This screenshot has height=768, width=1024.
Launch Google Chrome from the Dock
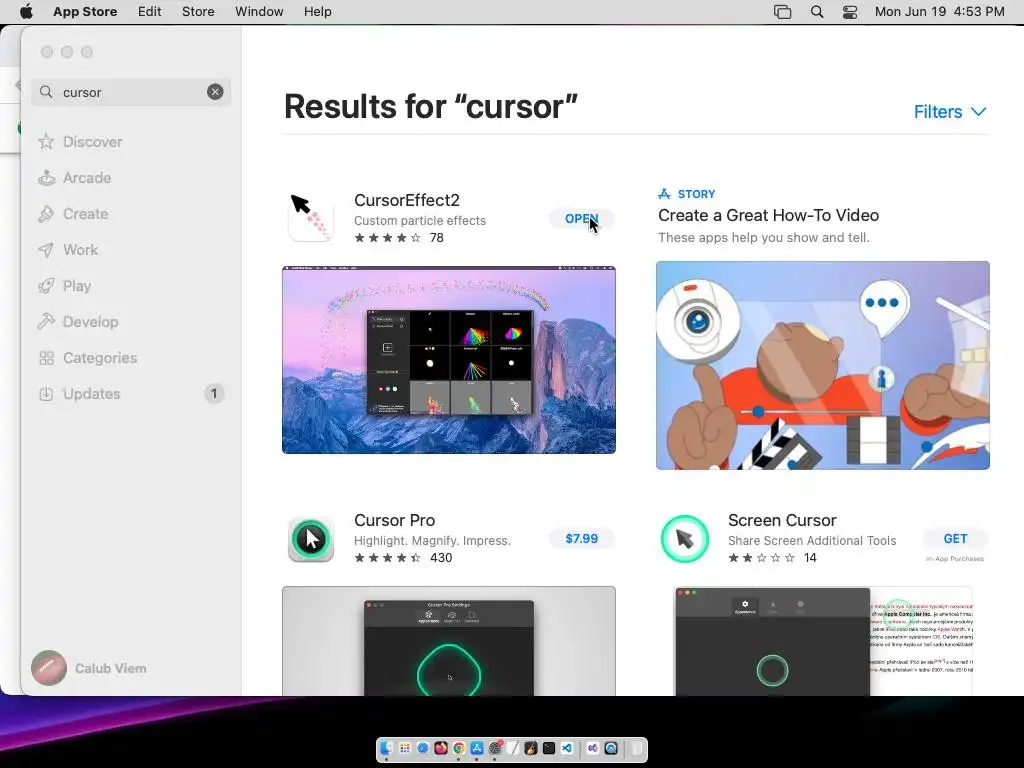(459, 748)
